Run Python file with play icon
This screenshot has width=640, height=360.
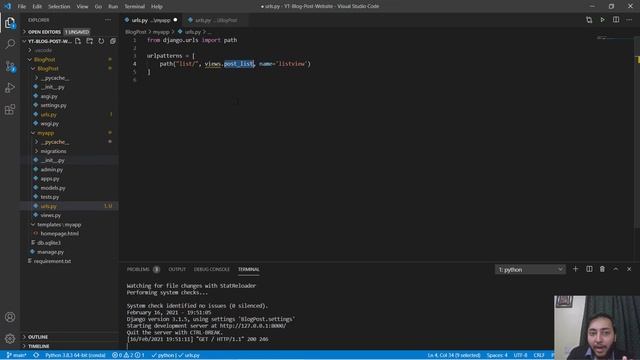pos(602,20)
